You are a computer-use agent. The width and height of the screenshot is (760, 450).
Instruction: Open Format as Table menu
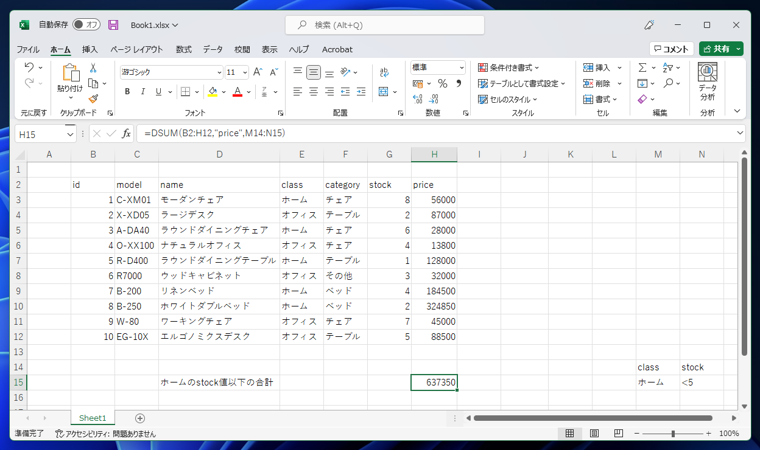522,83
